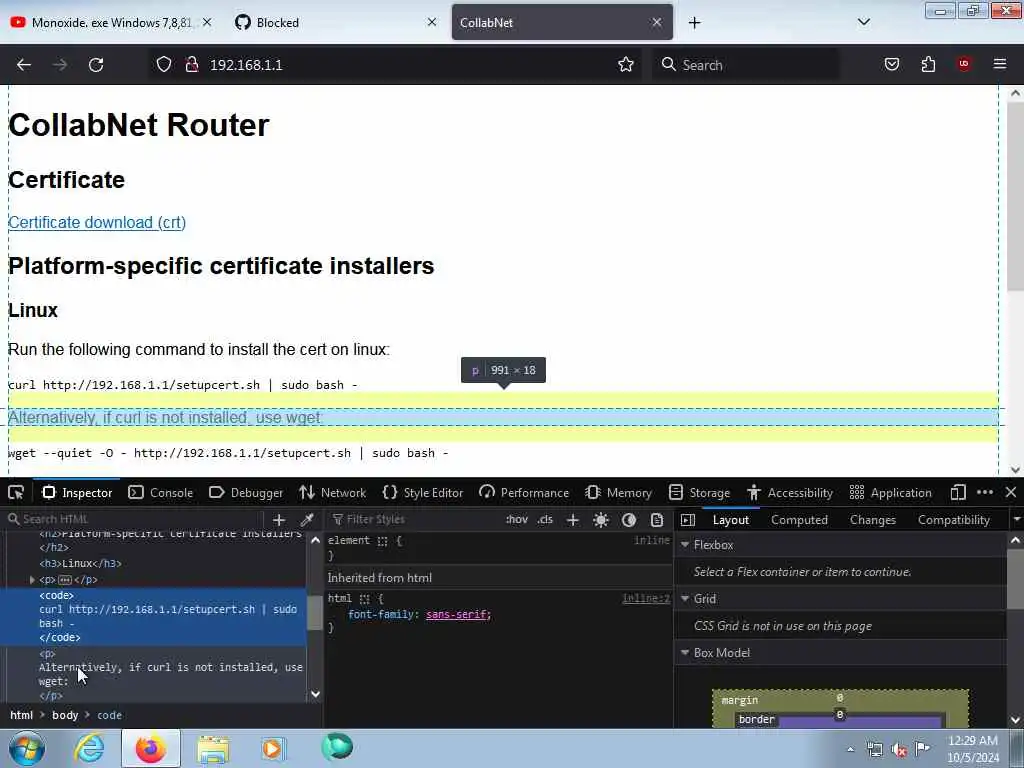Open the Certificate download (crt) link
1024x768 pixels.
point(97,223)
